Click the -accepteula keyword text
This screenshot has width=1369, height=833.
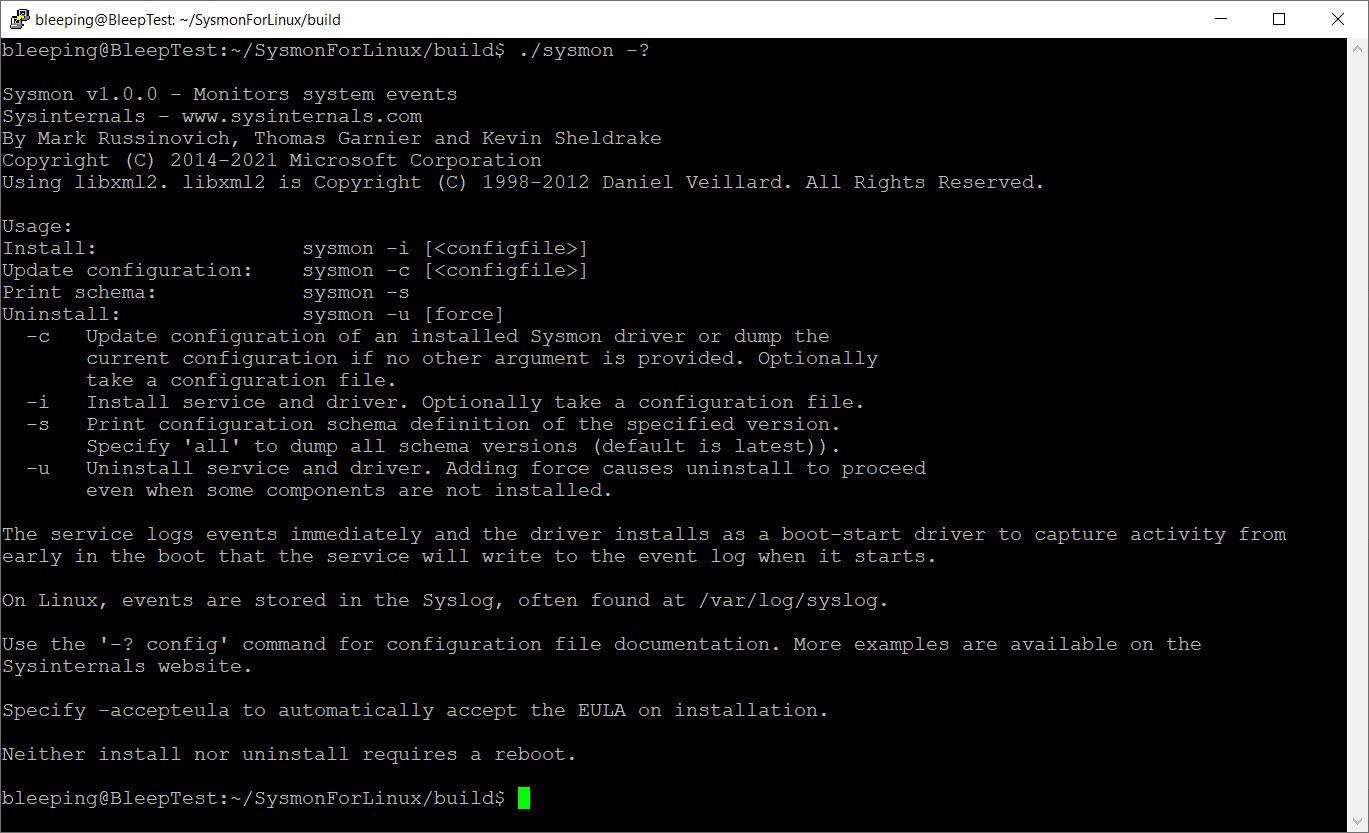163,709
